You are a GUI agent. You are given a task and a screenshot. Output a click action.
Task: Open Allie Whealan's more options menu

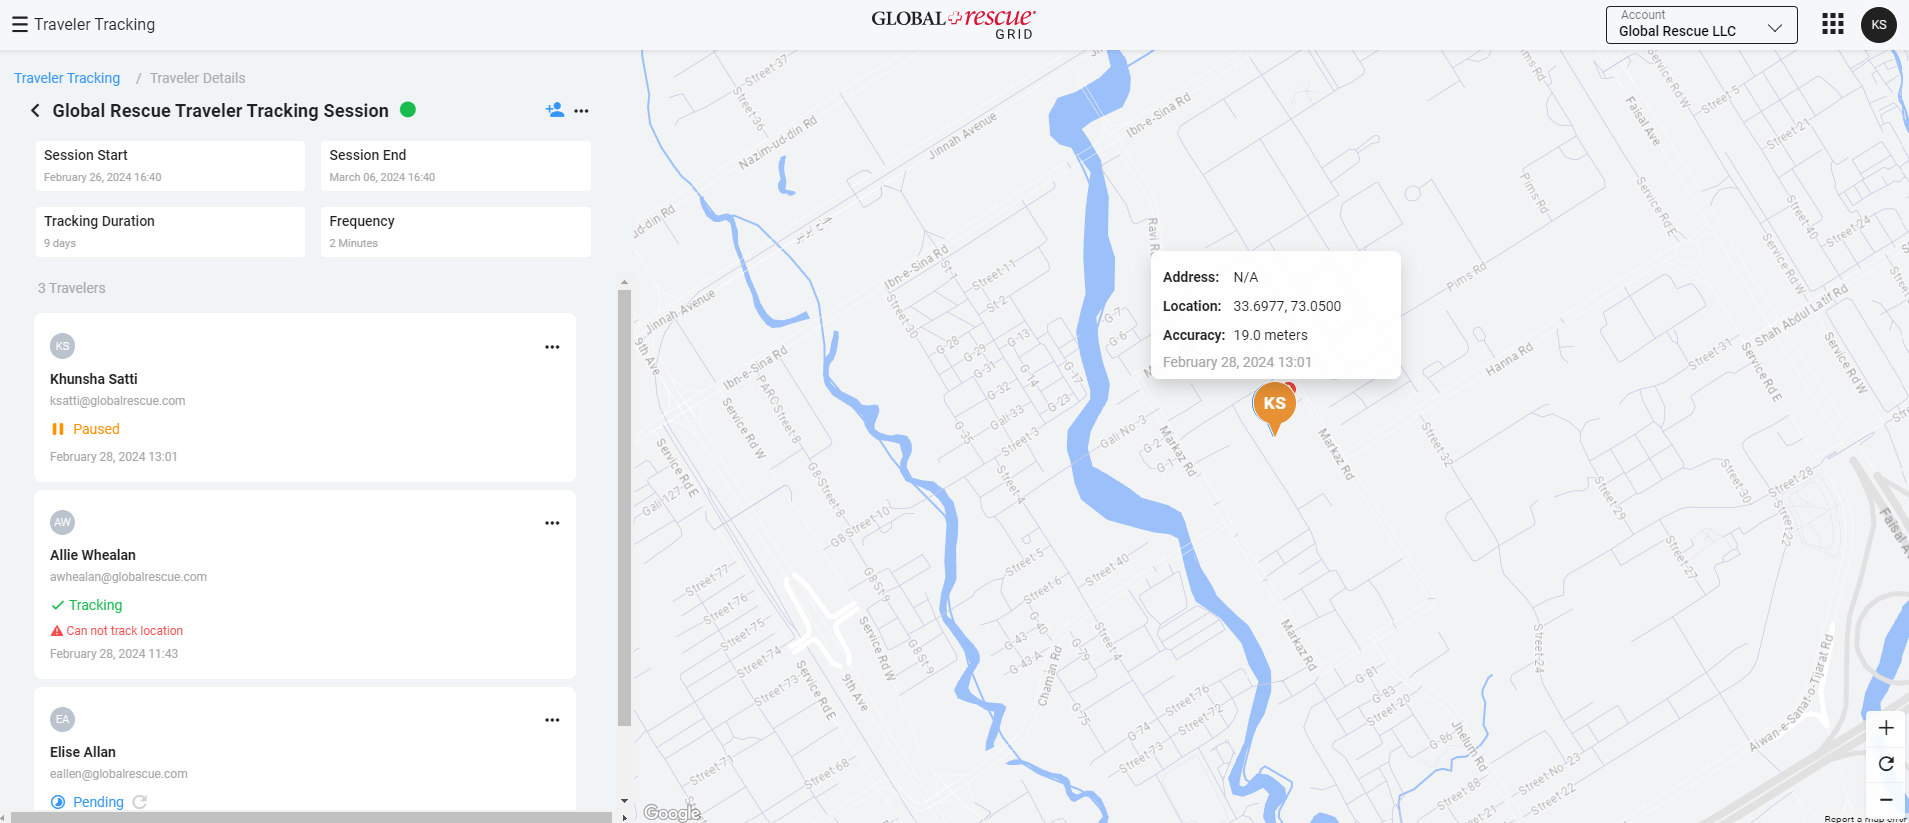pos(552,523)
